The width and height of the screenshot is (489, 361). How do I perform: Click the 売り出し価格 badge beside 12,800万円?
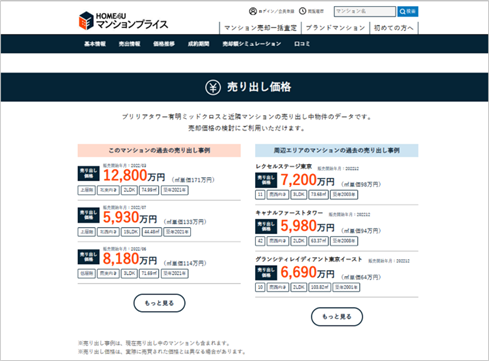pos(88,173)
